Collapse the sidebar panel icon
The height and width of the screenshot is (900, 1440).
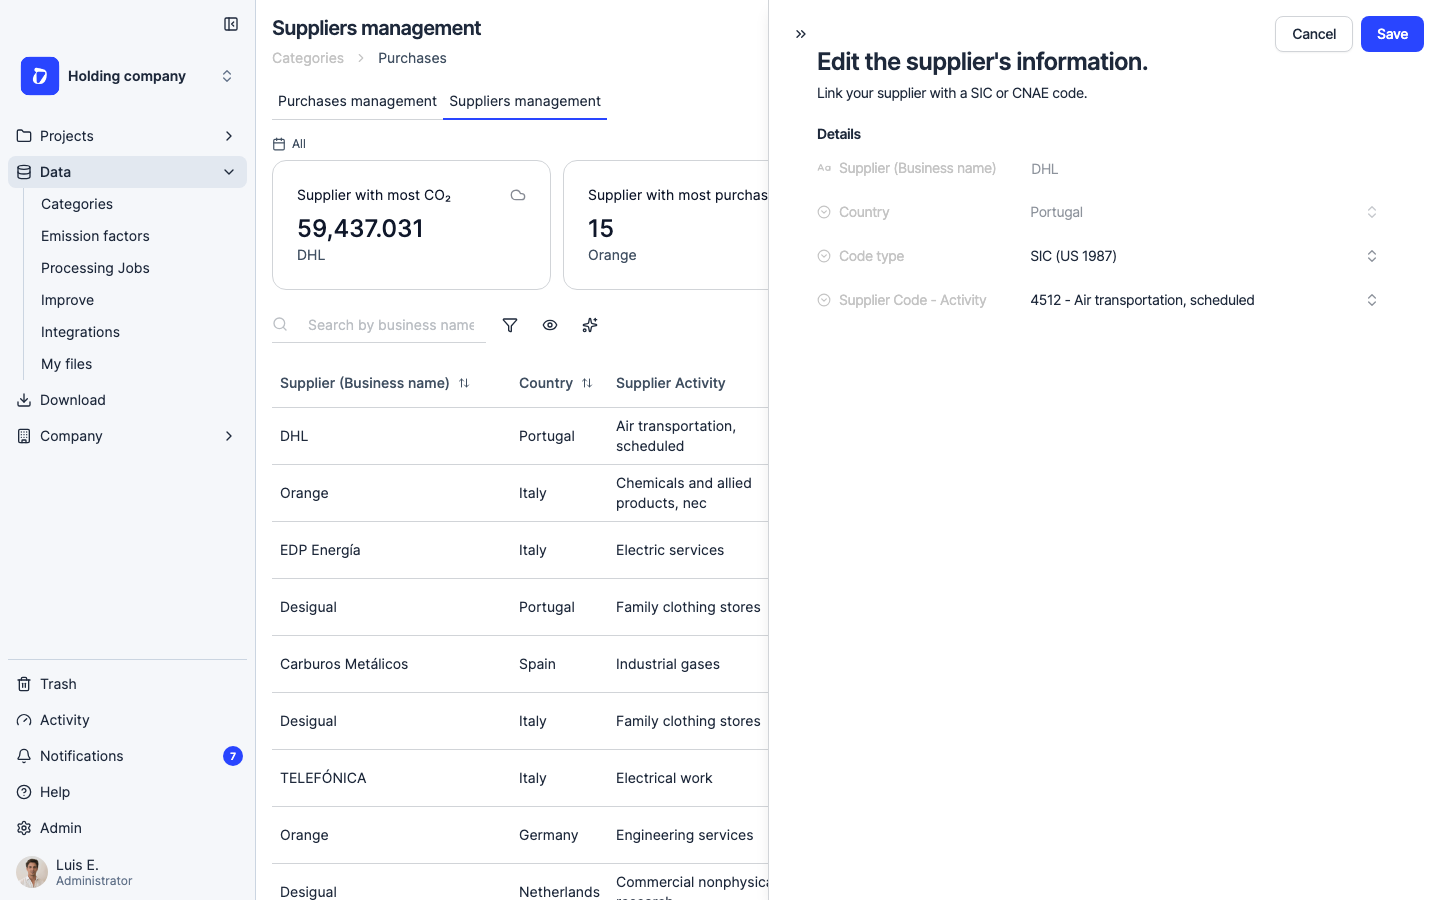coord(231,24)
